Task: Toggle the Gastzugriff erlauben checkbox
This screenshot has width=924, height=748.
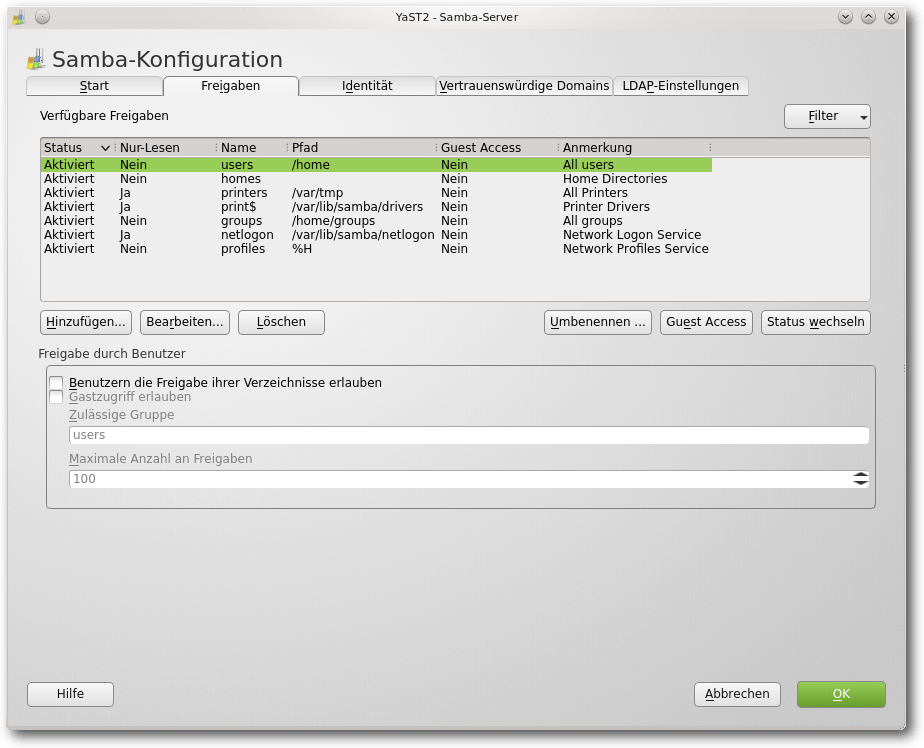Action: 56,397
